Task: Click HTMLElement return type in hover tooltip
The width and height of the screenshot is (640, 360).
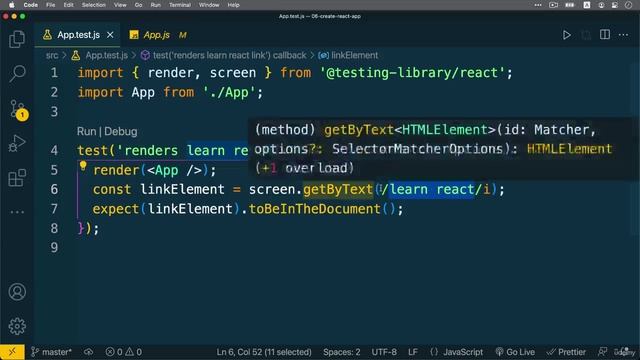Action: (569, 149)
